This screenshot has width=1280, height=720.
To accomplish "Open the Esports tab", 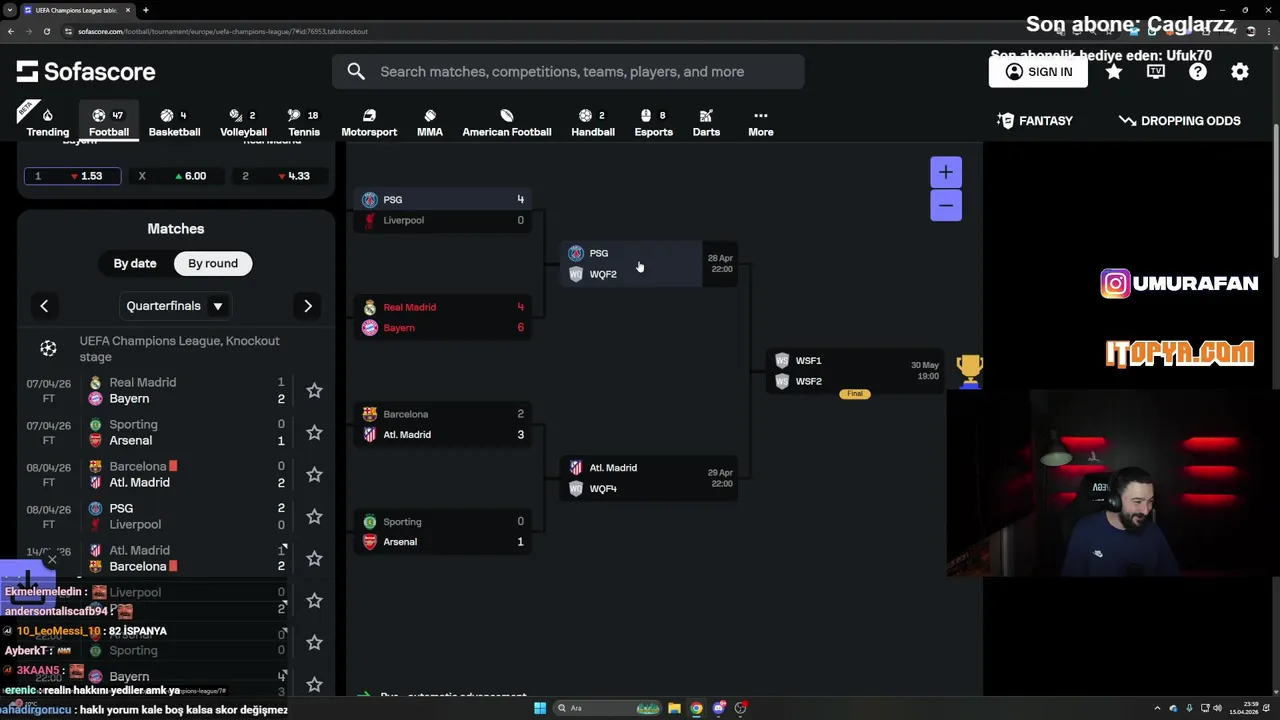I will (x=654, y=122).
